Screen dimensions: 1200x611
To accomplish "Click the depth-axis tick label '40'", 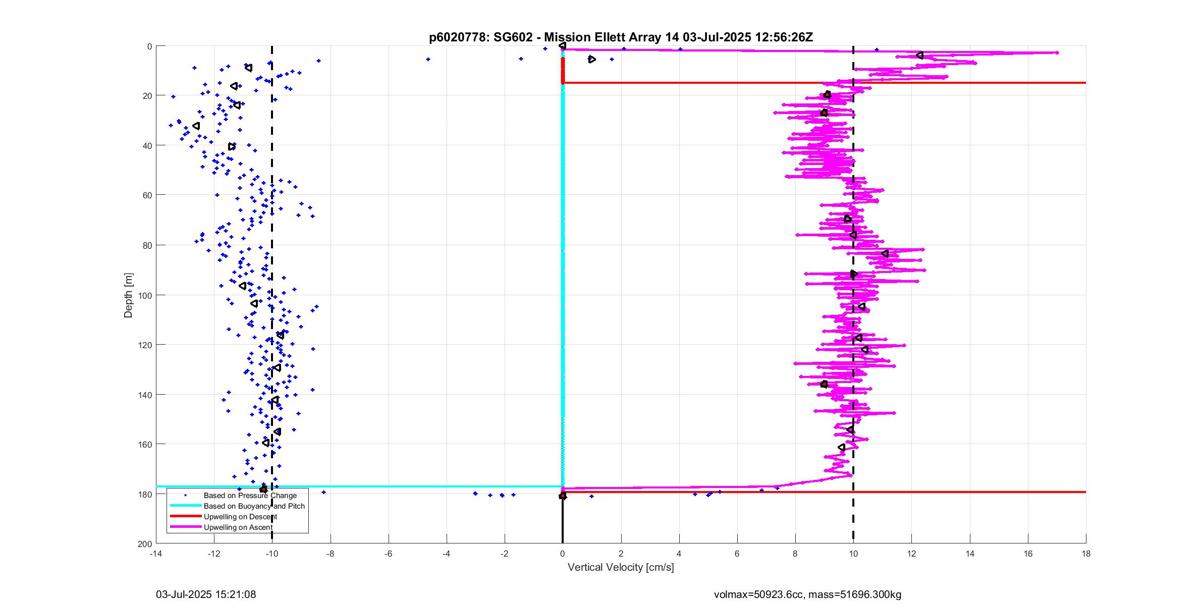I will click(146, 145).
